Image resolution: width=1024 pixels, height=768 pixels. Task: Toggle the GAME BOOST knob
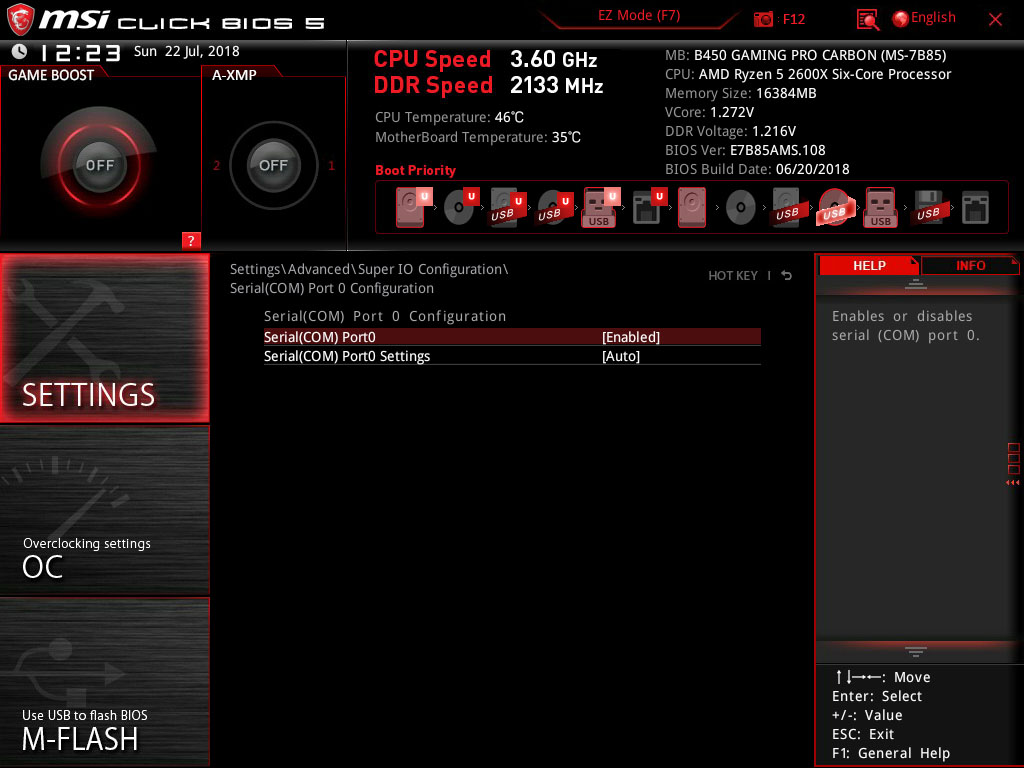click(x=99, y=165)
